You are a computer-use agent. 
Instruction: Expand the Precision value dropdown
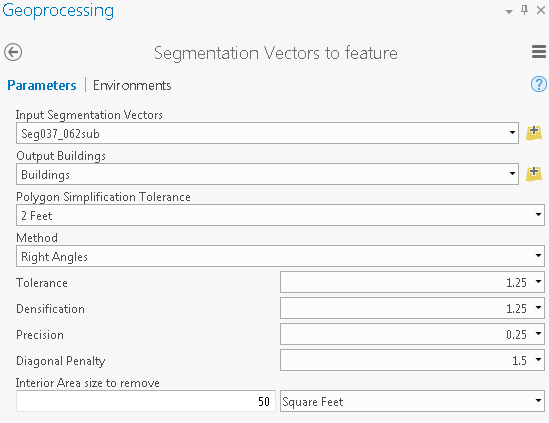(x=538, y=334)
